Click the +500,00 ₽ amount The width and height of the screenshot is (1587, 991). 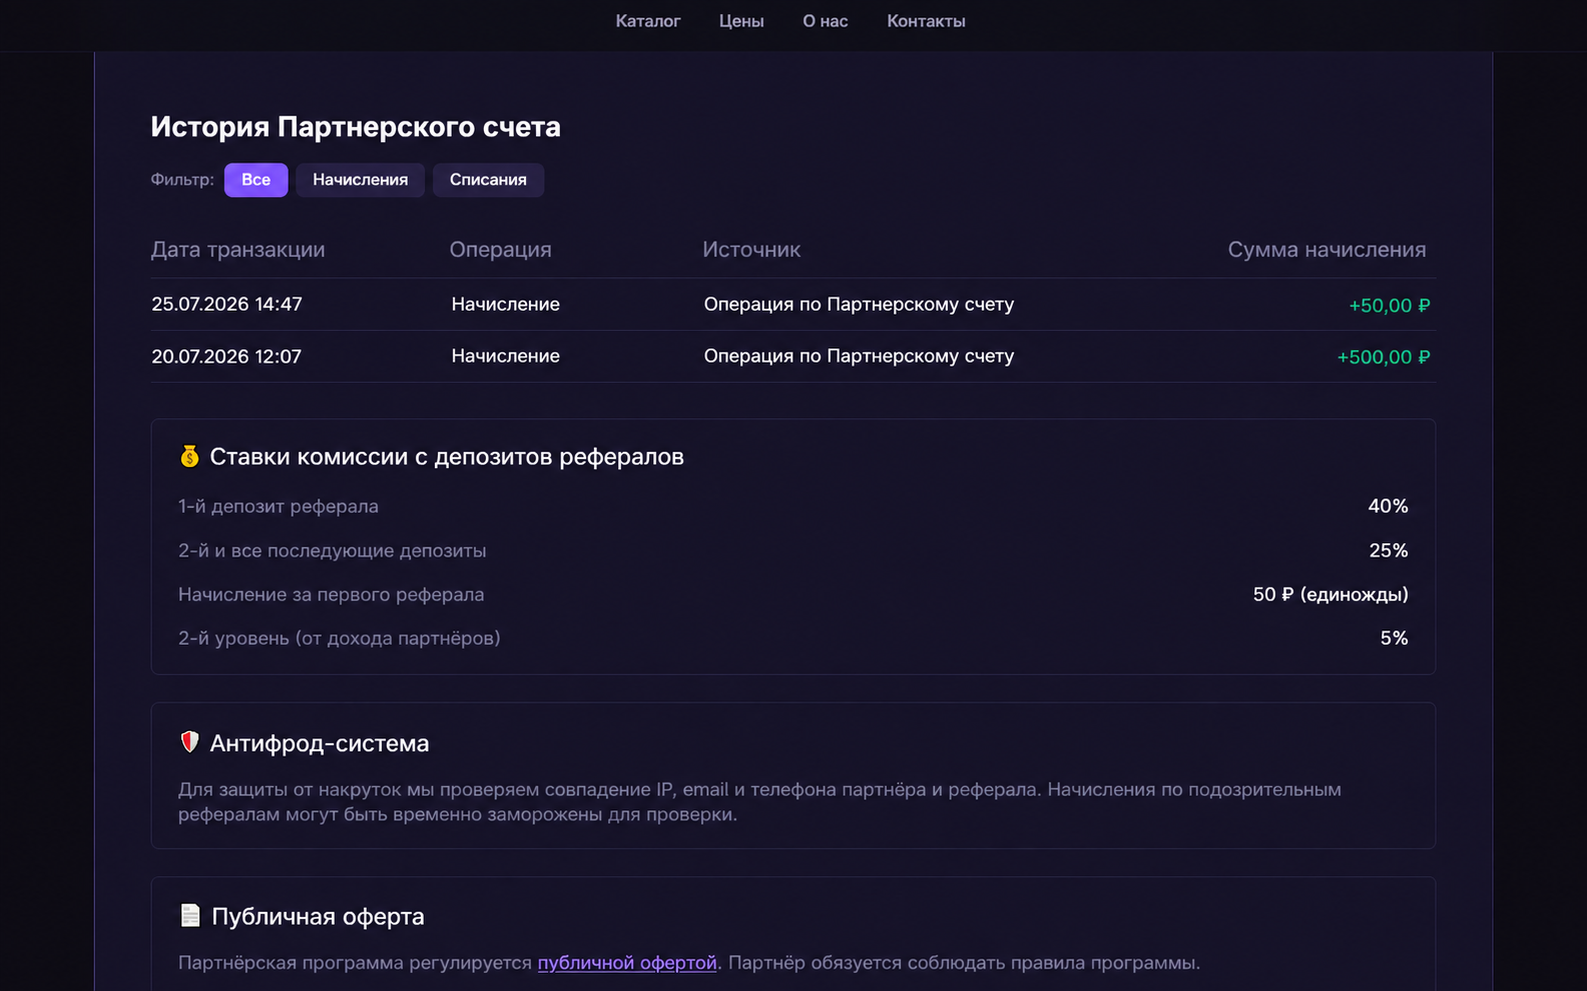point(1383,357)
